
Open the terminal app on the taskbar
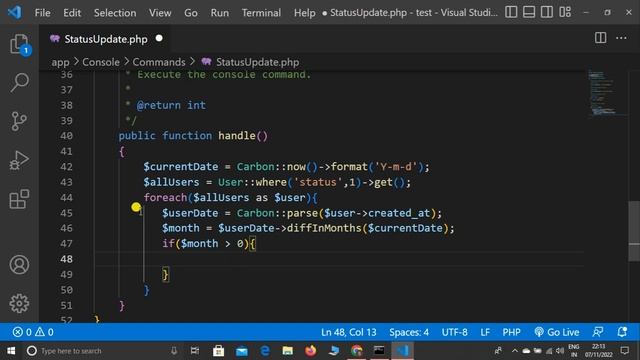(x=379, y=351)
